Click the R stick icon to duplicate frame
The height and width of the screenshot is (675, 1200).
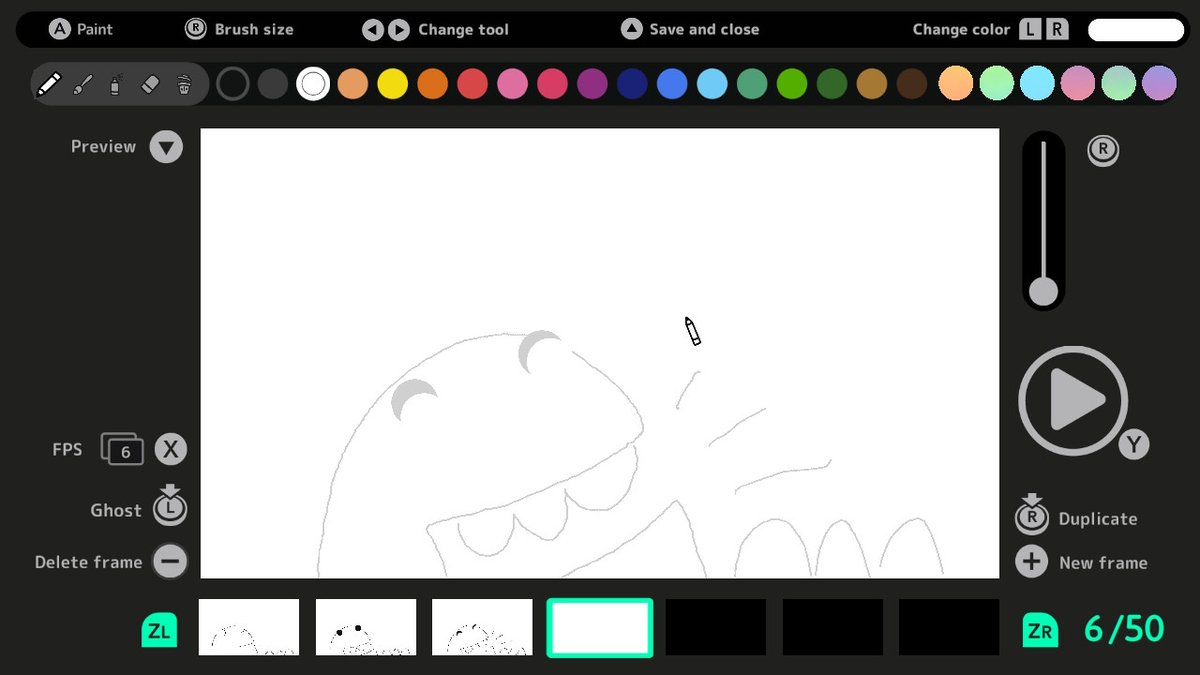1032,514
